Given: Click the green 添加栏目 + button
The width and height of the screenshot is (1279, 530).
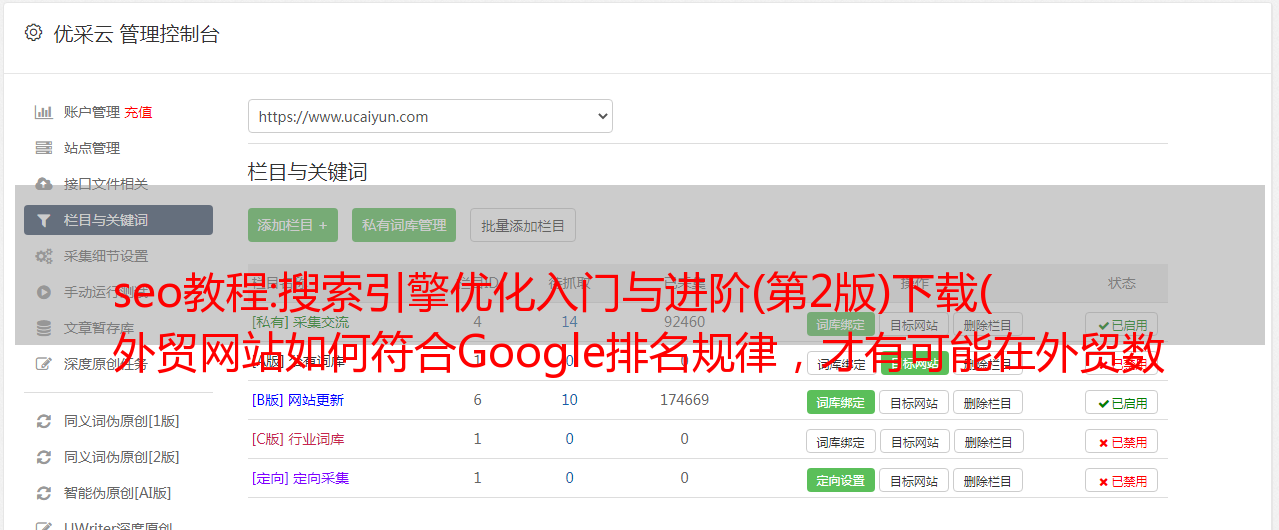Looking at the screenshot, I should pos(293,225).
